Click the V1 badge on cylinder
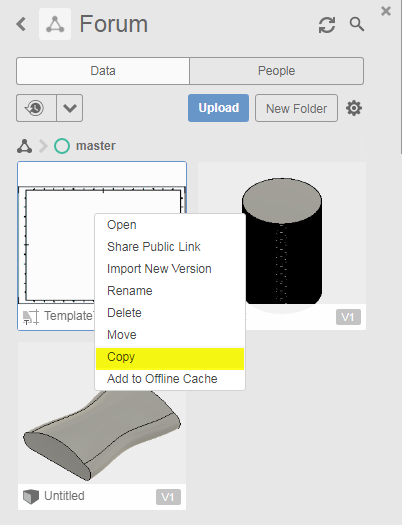 348,317
